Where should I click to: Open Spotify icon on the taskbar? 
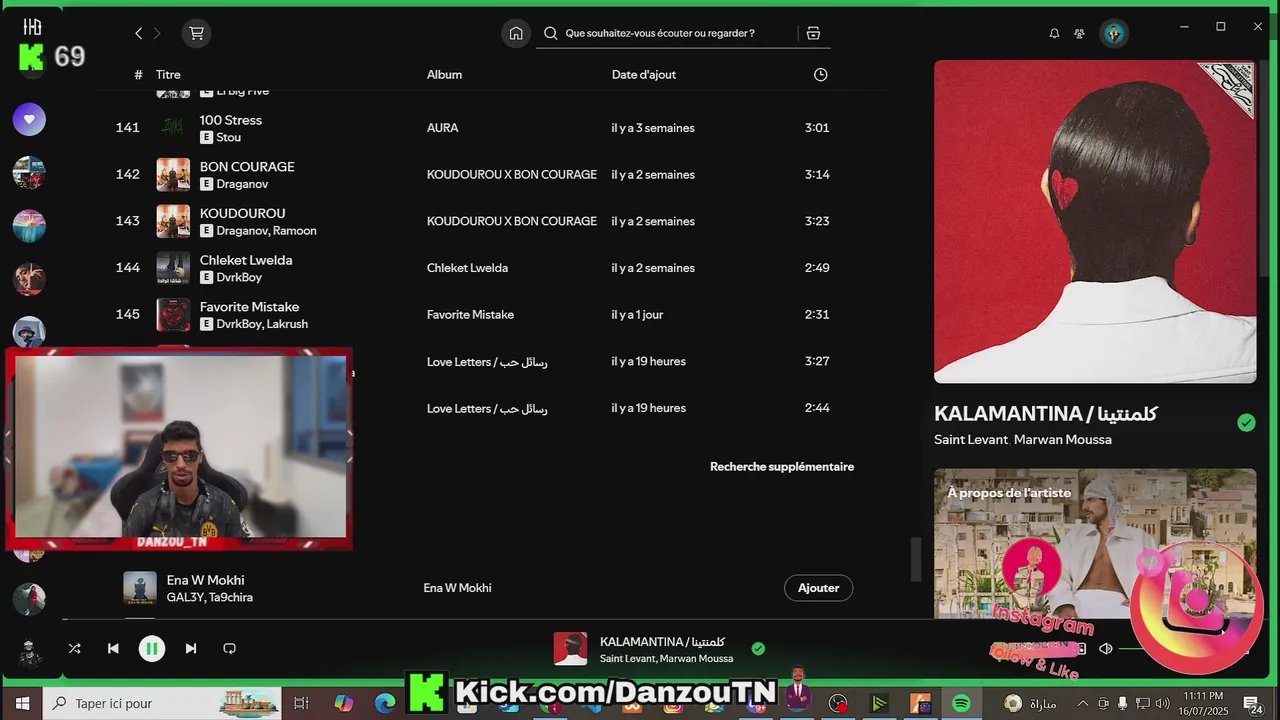coord(961,704)
